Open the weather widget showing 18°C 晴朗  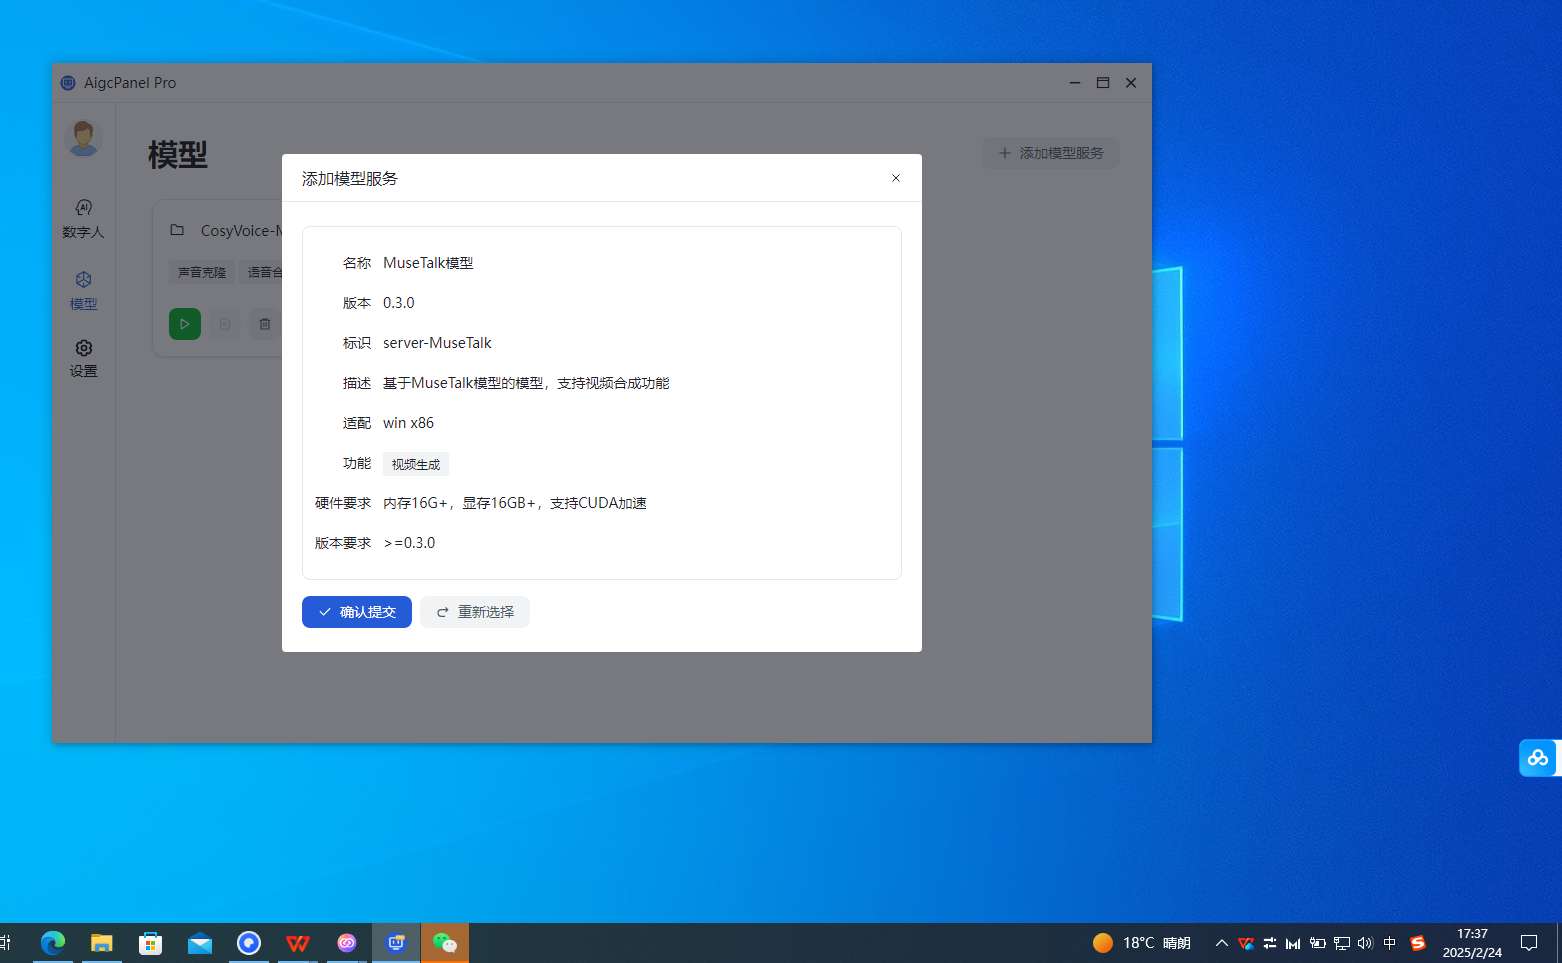(1142, 943)
